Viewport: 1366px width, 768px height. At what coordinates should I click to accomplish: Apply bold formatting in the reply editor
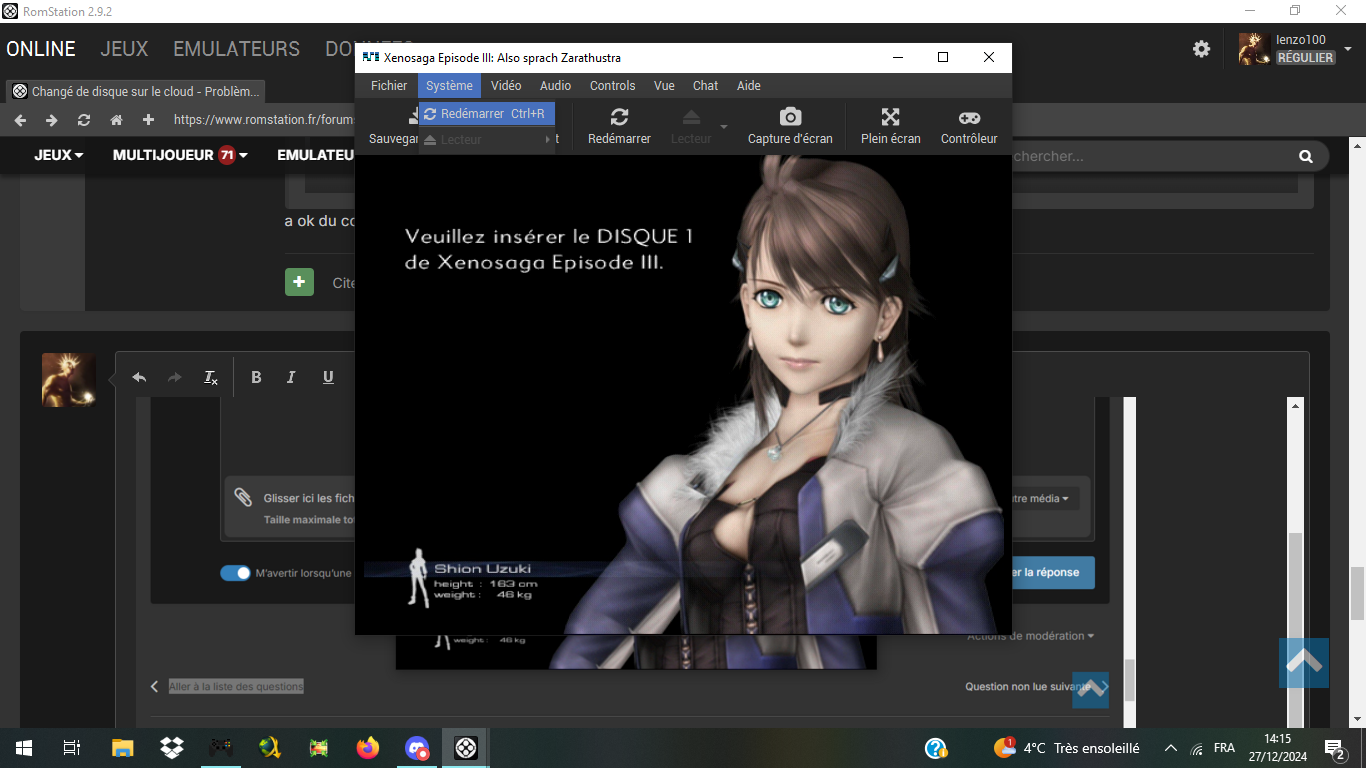[x=256, y=377]
